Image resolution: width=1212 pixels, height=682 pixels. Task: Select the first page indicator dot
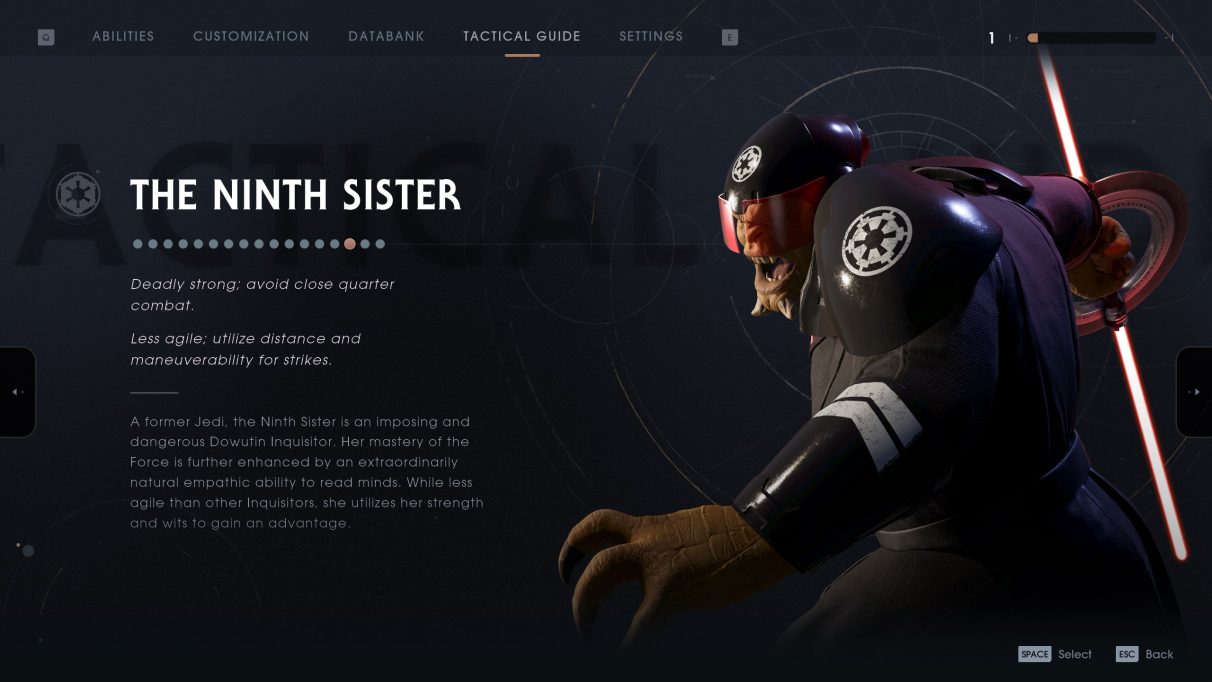click(x=138, y=243)
